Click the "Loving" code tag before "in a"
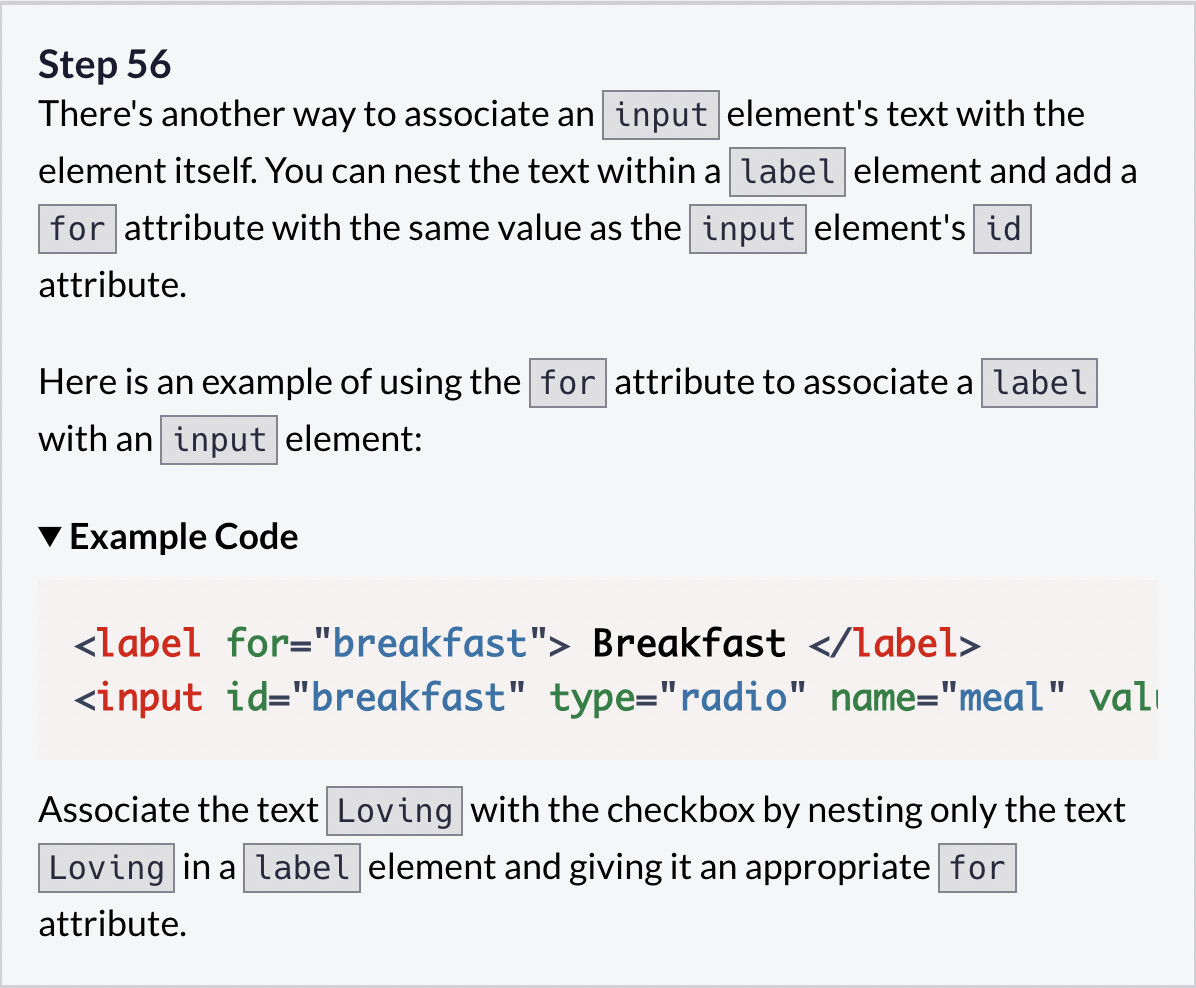 tap(106, 868)
